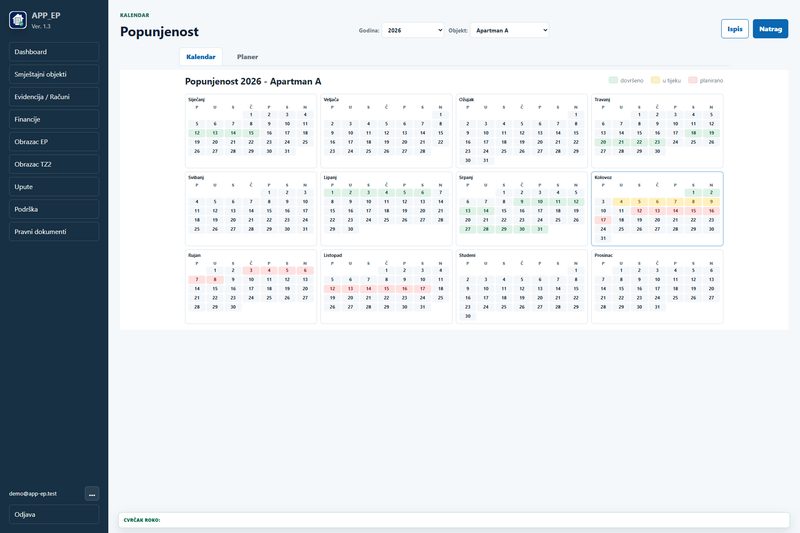Open the three-dot user menu button
Viewport: 800px width, 533px height.
pos(92,494)
